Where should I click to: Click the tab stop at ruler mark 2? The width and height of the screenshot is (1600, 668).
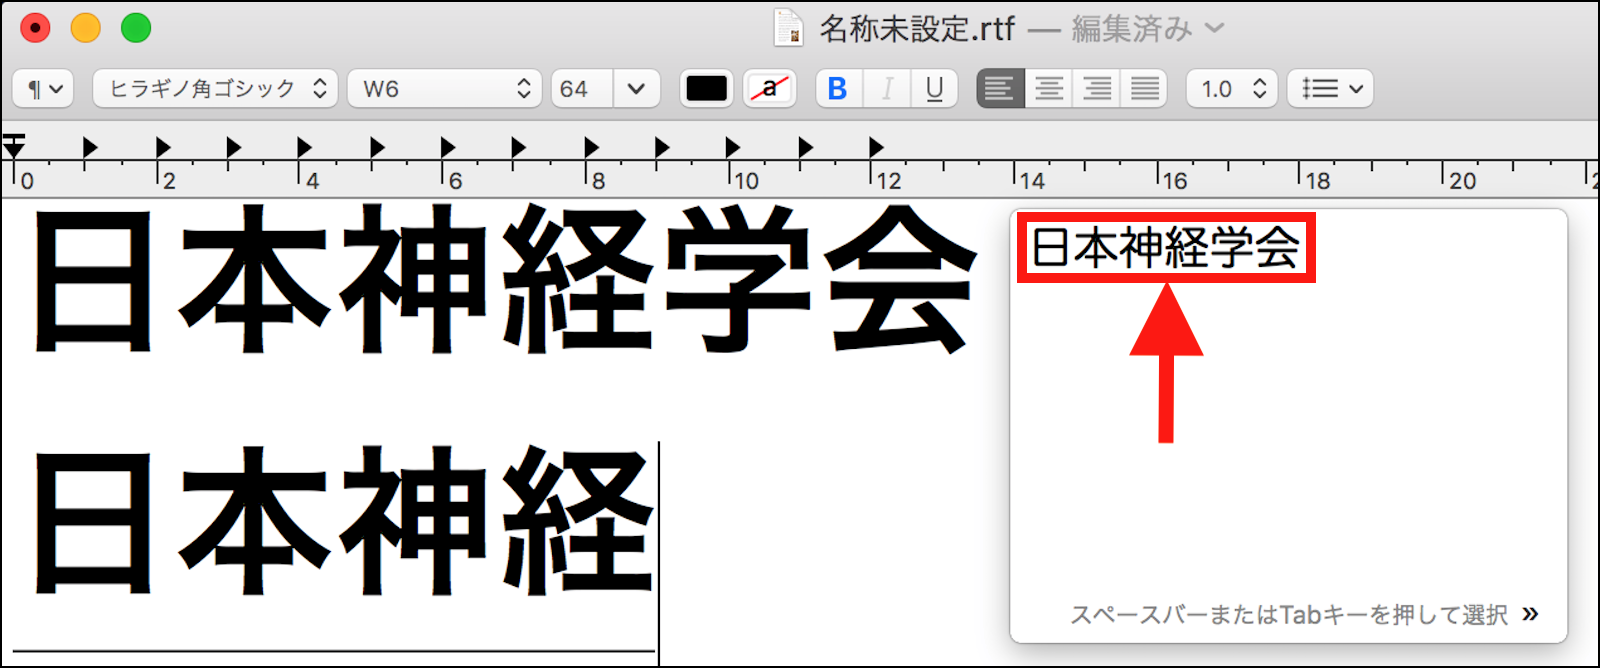[162, 147]
